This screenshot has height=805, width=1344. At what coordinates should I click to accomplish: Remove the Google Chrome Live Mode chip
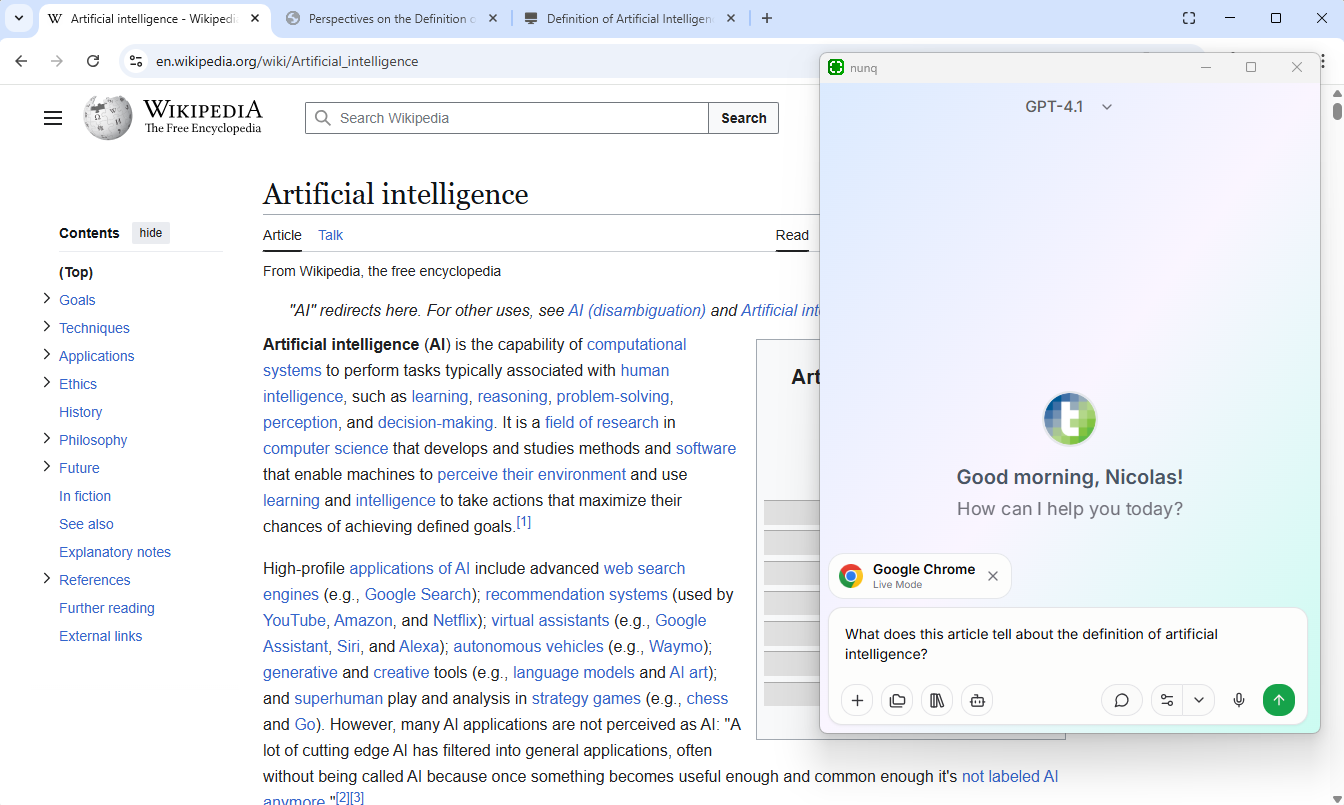pyautogui.click(x=993, y=576)
